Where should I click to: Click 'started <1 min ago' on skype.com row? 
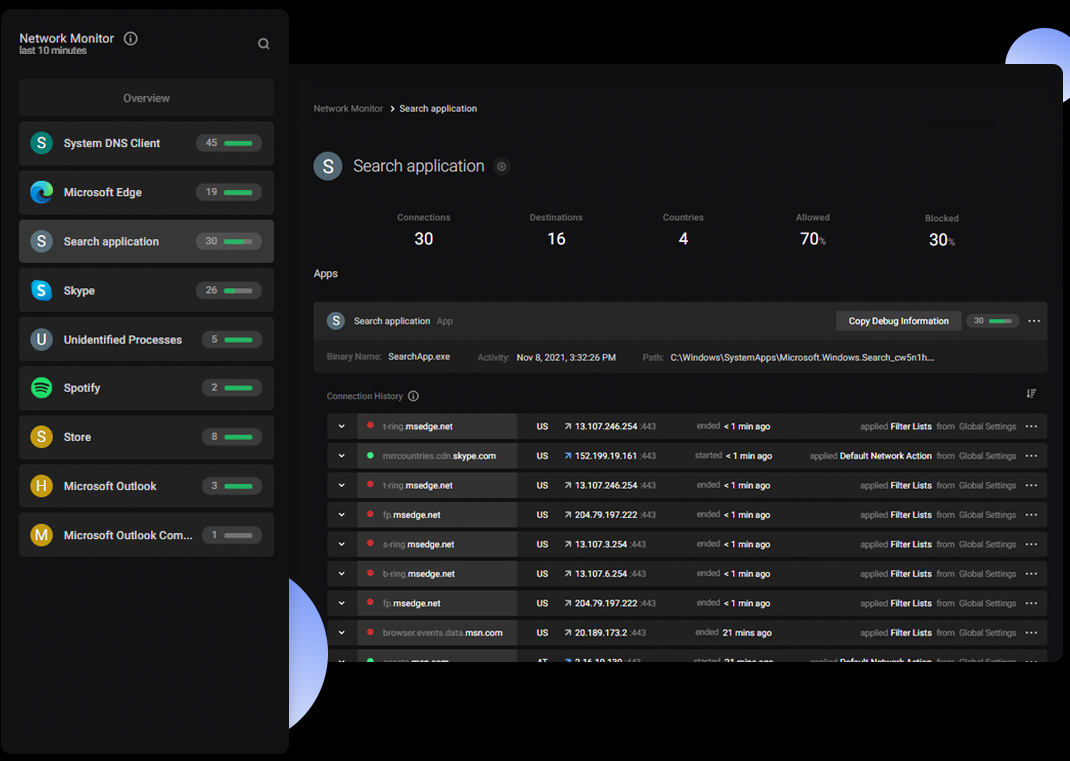click(x=734, y=456)
